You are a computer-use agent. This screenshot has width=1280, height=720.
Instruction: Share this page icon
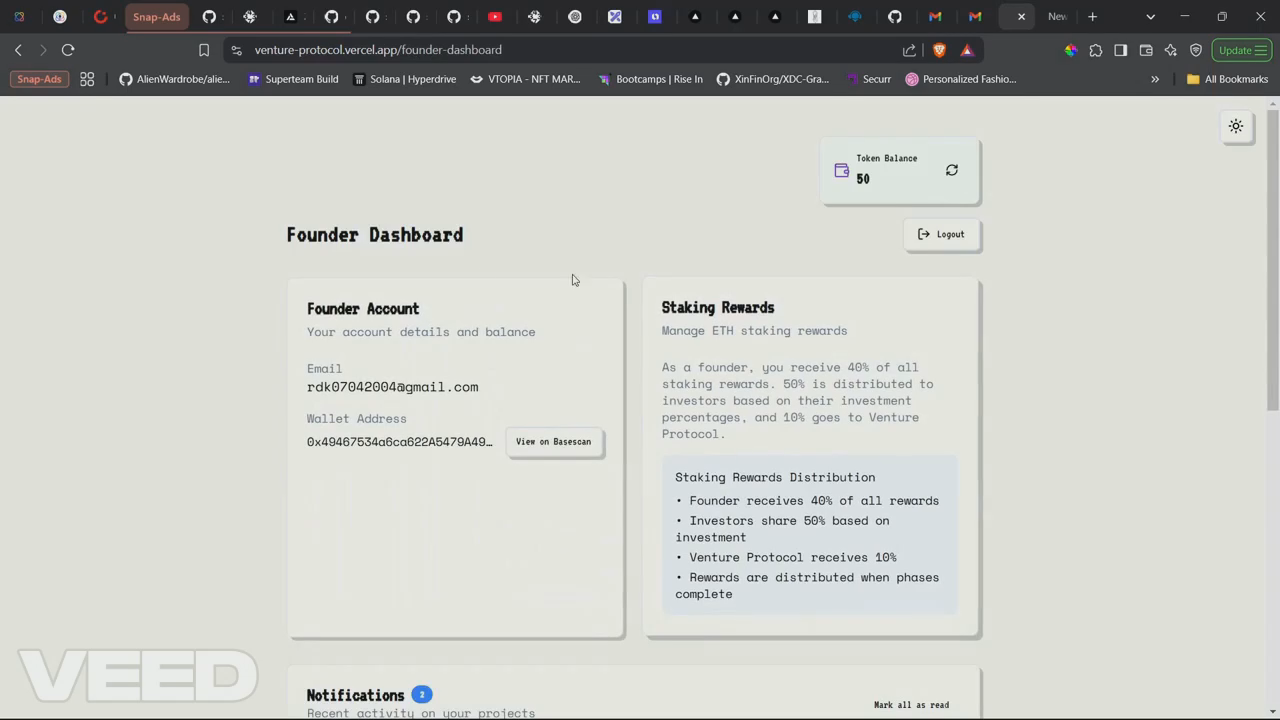(x=909, y=50)
